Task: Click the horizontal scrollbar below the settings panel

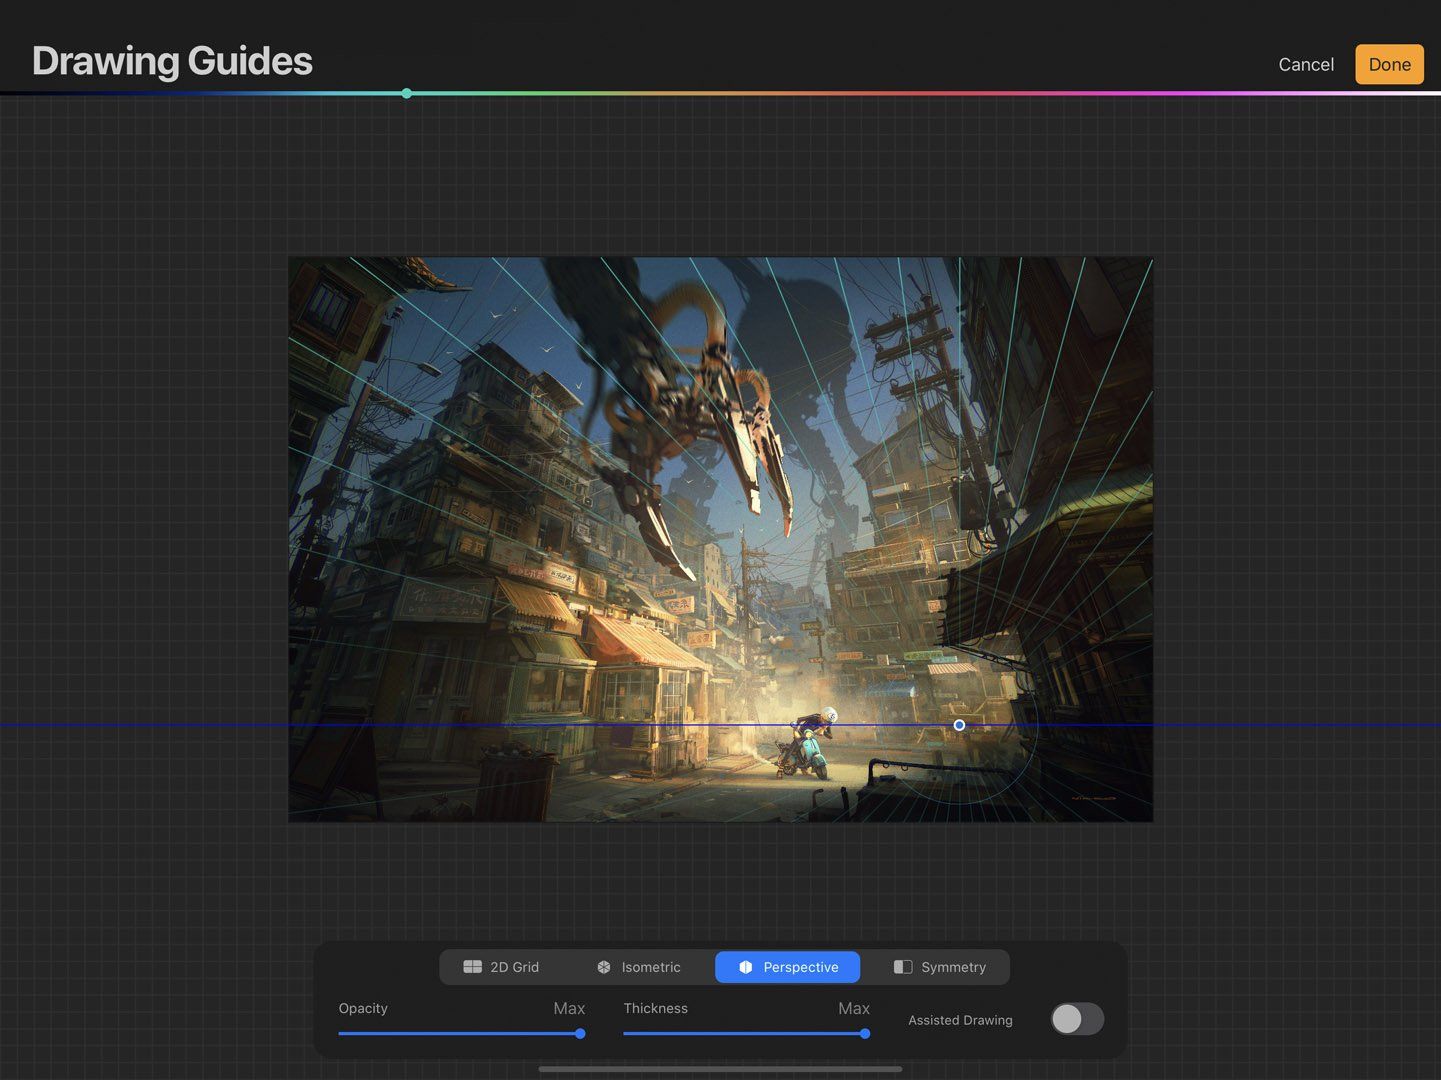Action: click(x=719, y=1068)
